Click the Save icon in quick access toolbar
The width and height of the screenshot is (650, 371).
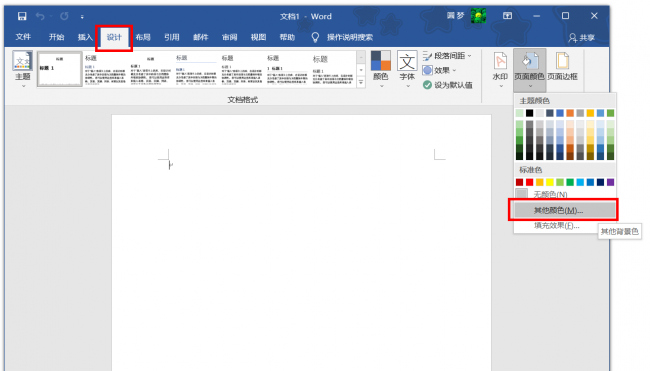click(x=22, y=16)
